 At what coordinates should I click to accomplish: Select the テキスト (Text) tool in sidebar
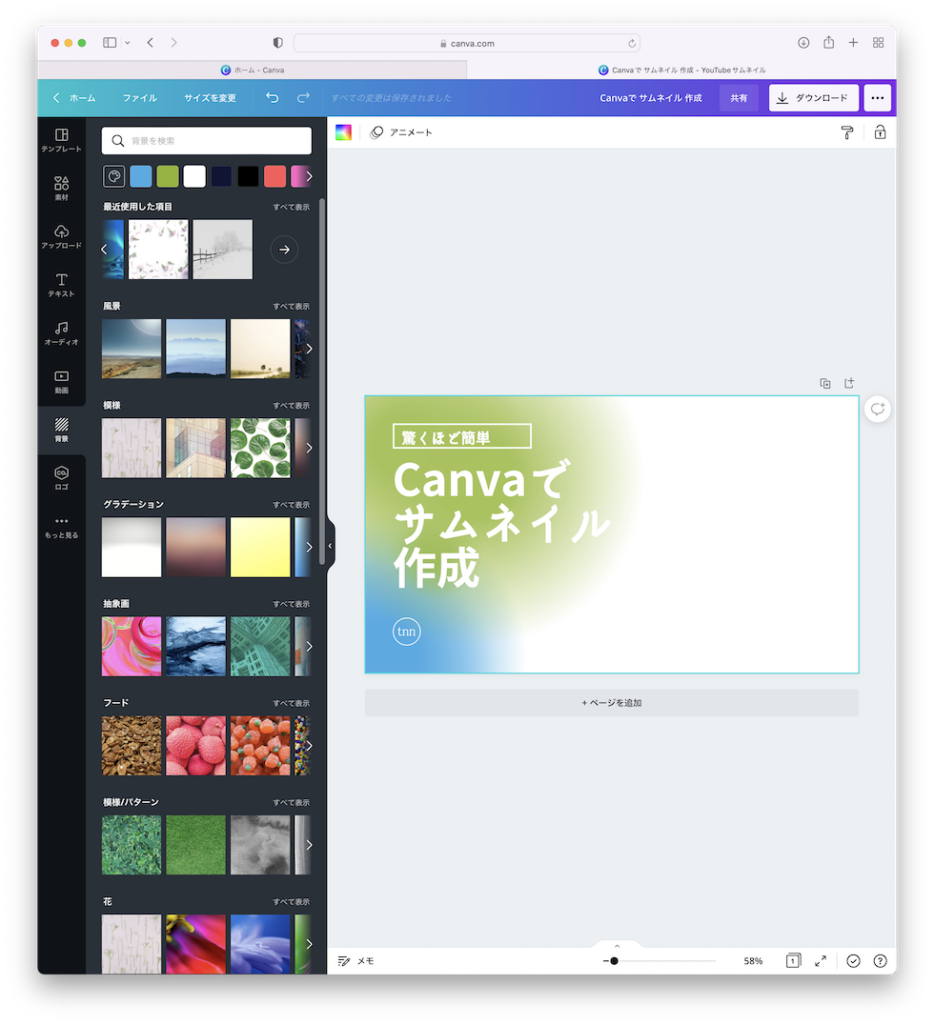point(61,285)
